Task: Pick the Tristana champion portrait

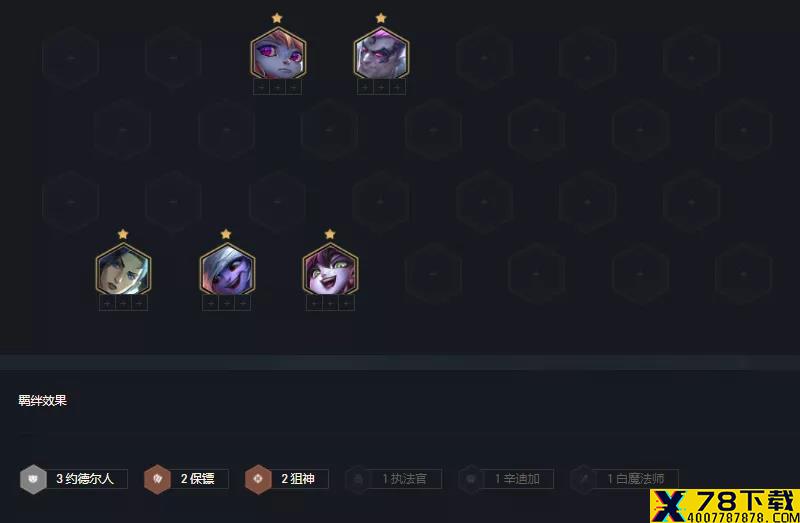Action: [227, 269]
